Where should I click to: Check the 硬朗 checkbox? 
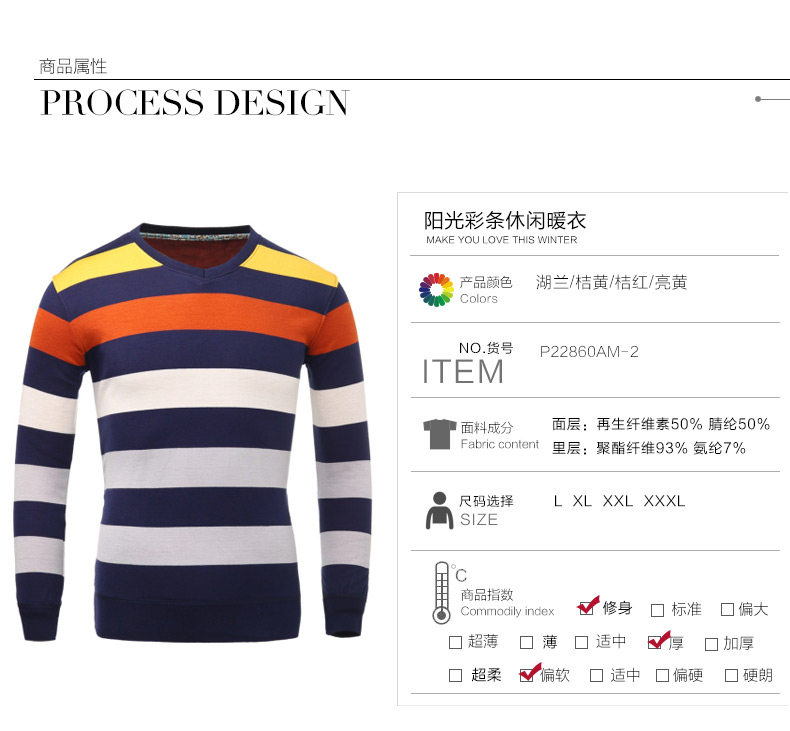point(731,676)
